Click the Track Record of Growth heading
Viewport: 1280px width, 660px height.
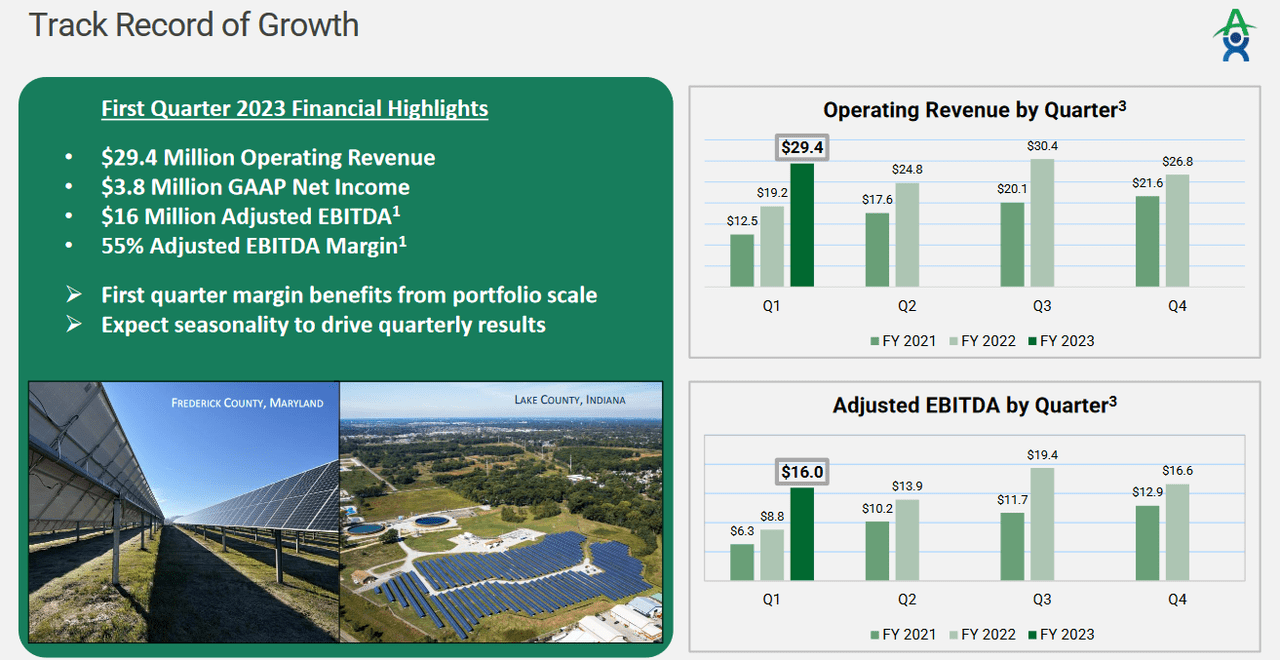195,25
